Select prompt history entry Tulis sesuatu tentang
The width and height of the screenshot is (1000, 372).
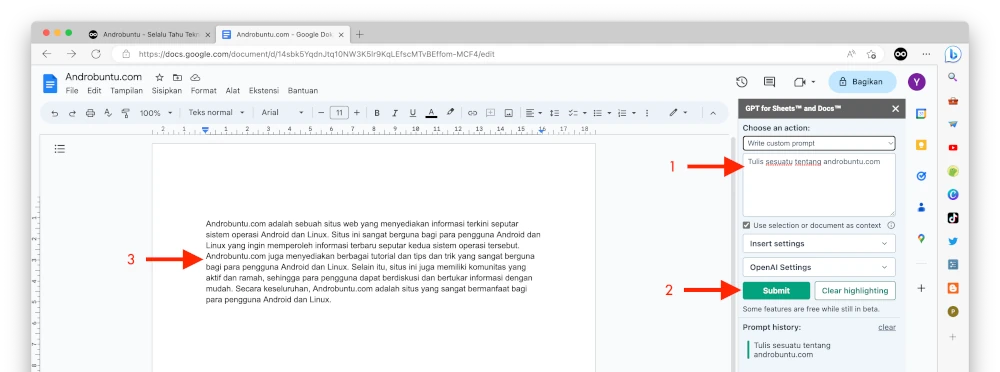point(791,350)
